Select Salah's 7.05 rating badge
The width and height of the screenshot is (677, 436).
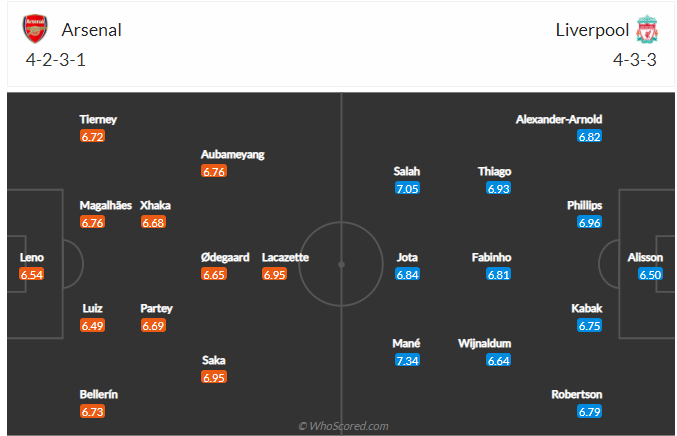pos(407,188)
